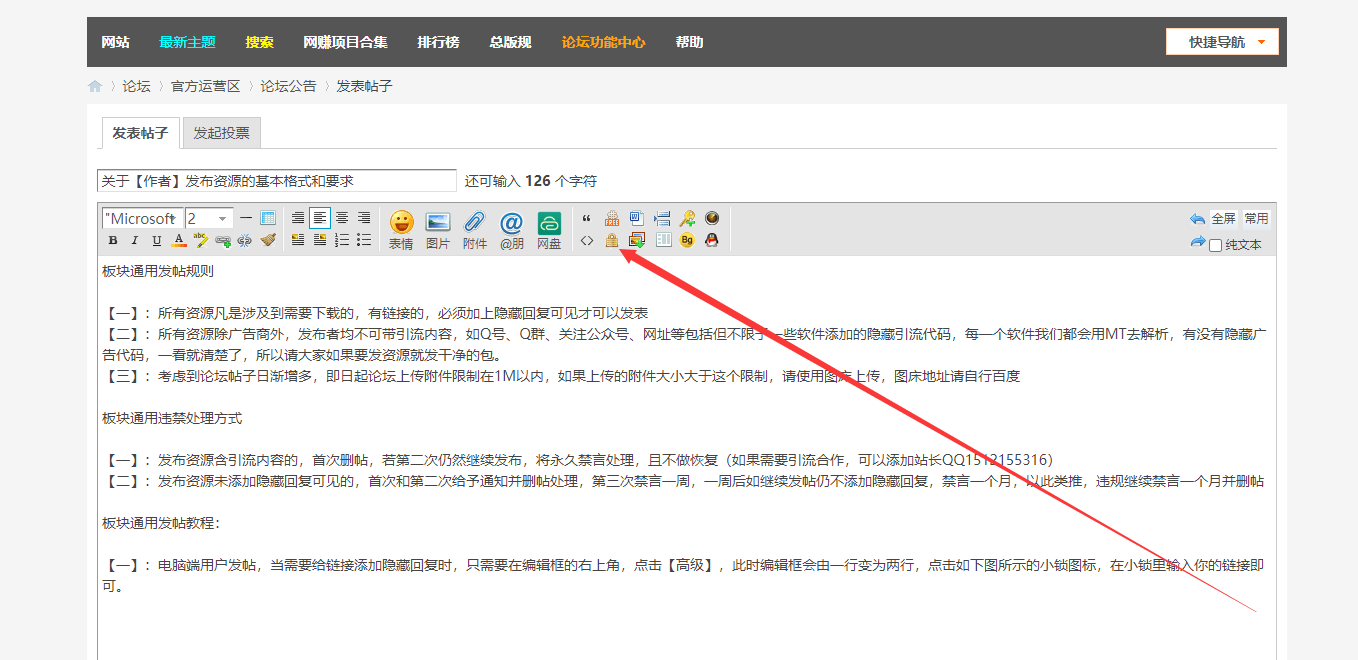
Task: Click the @朋 mention friends icon
Action: click(511, 229)
